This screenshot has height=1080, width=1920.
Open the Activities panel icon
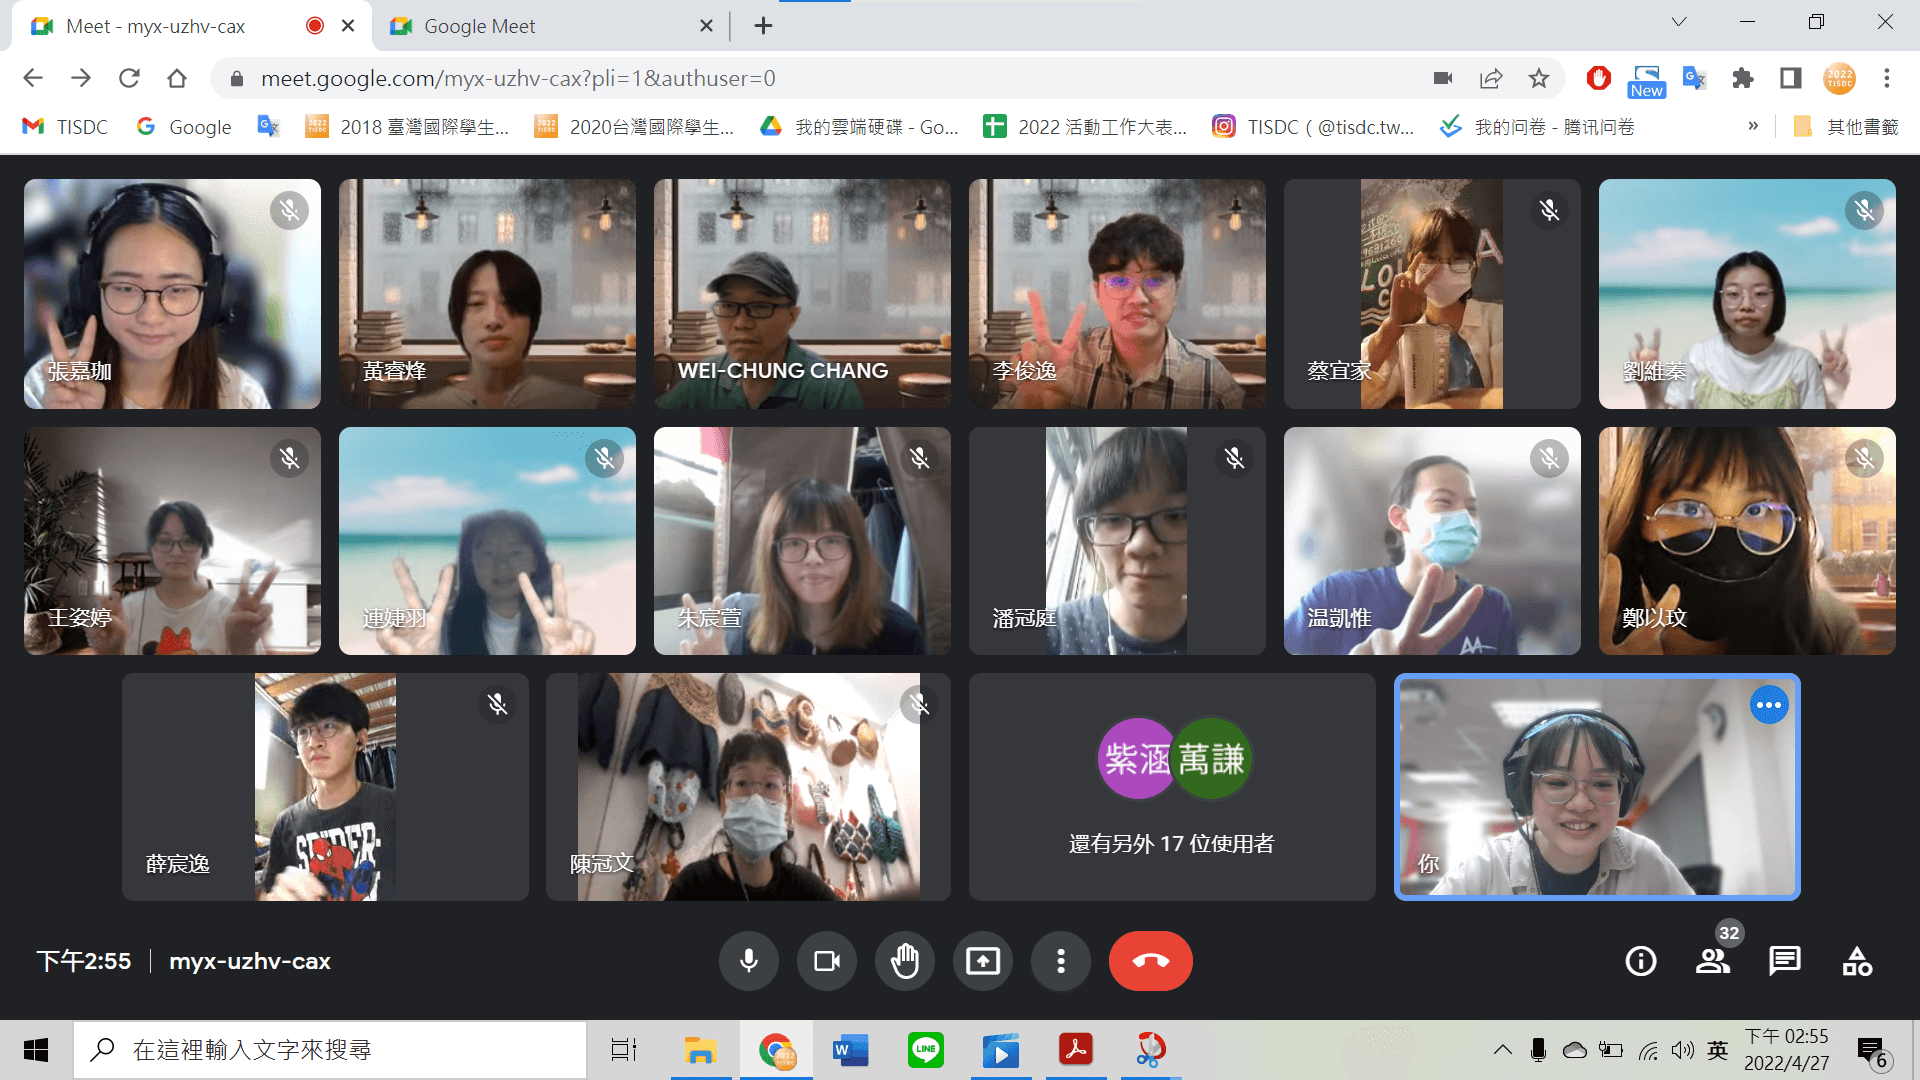click(1857, 961)
